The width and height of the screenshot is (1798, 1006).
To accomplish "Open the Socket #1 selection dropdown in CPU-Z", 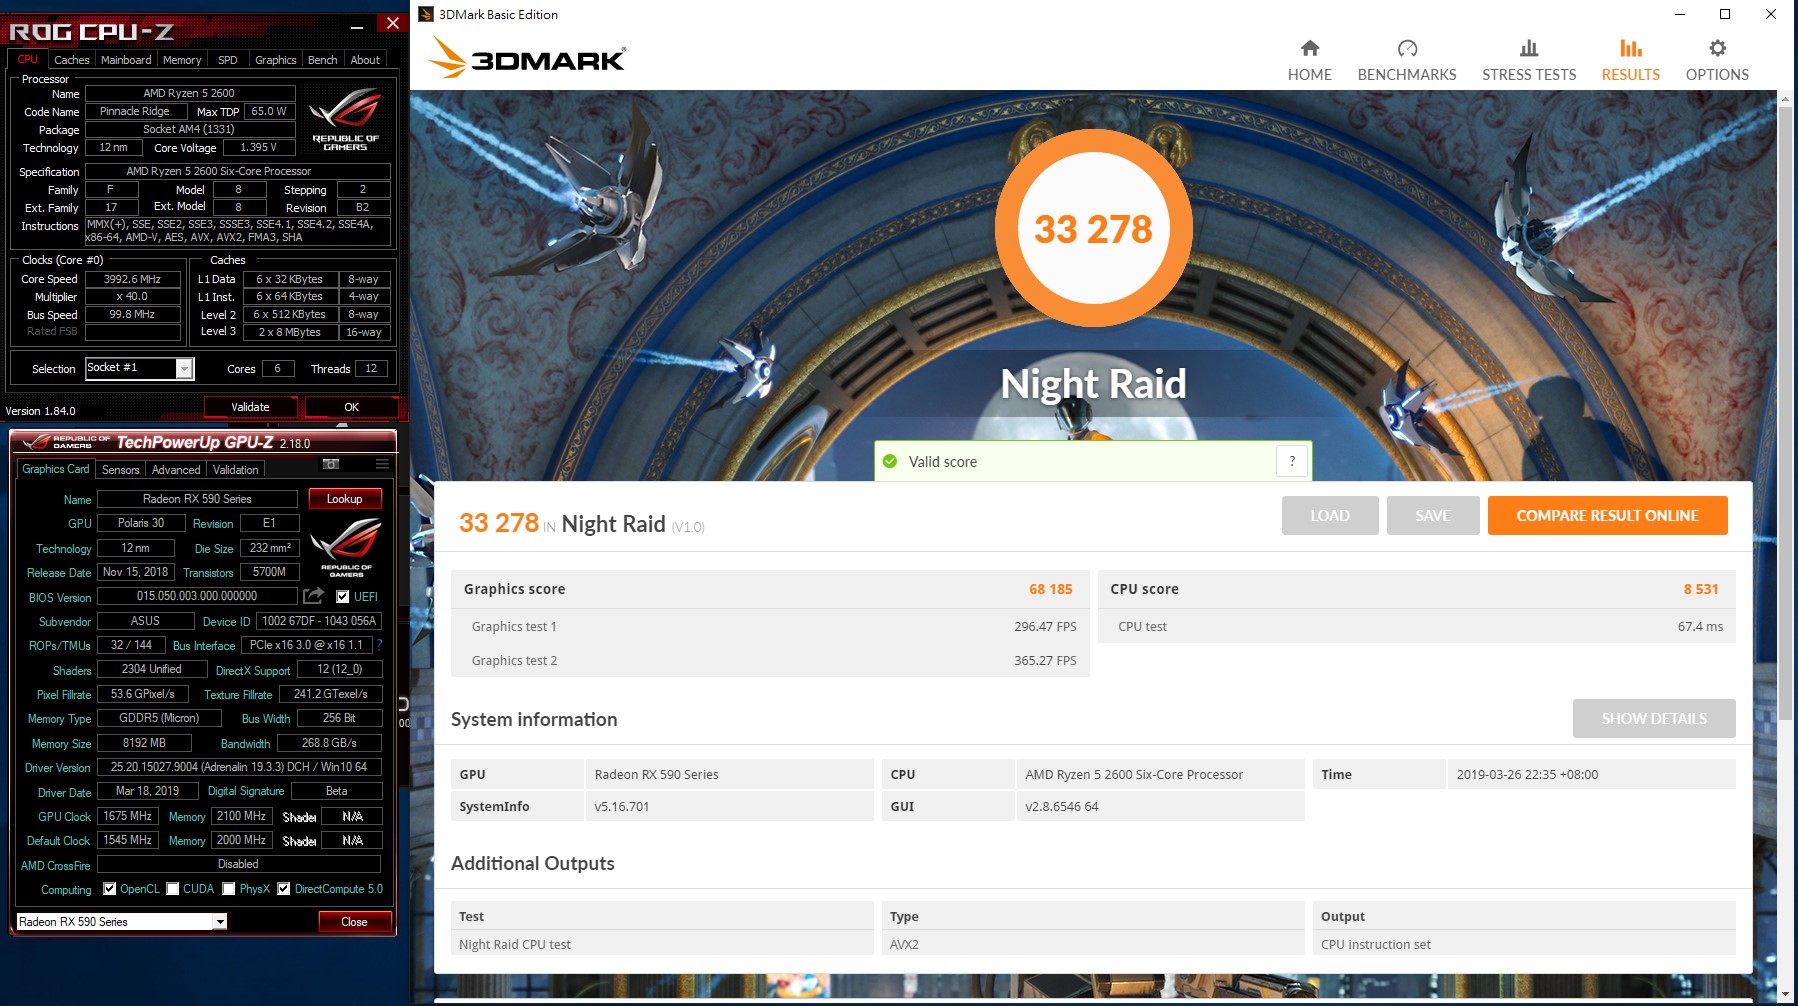I will coord(184,369).
